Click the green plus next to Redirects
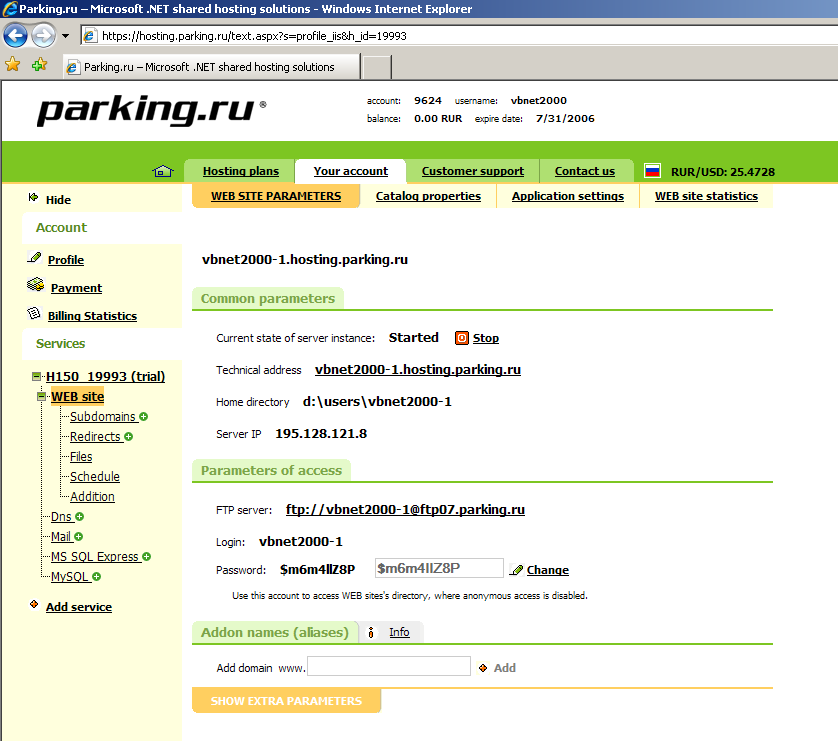 129,436
